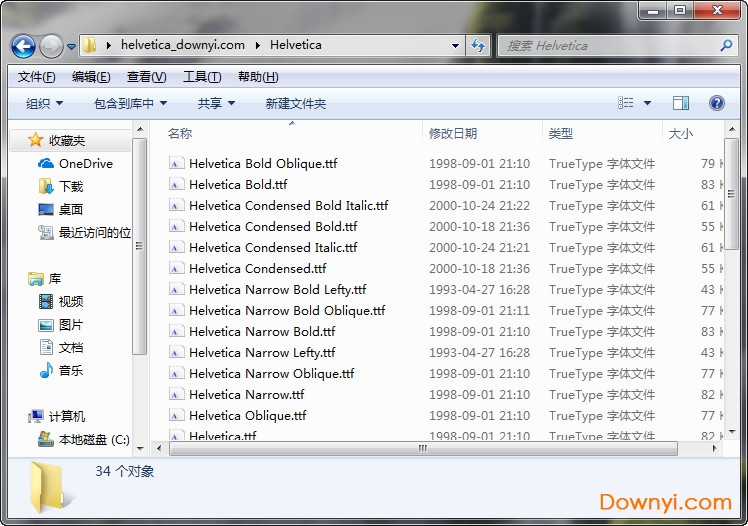Click navigation pane scroll down arrow

tap(140, 448)
